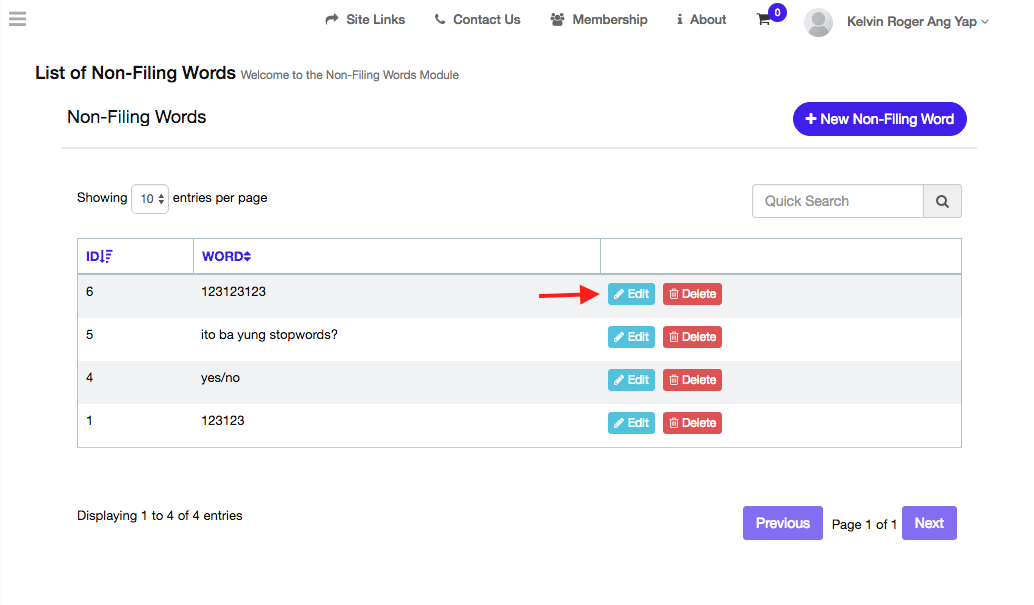Delete the yes/no entry
Screen dimensions: 1034x605
pyautogui.click(x=692, y=380)
